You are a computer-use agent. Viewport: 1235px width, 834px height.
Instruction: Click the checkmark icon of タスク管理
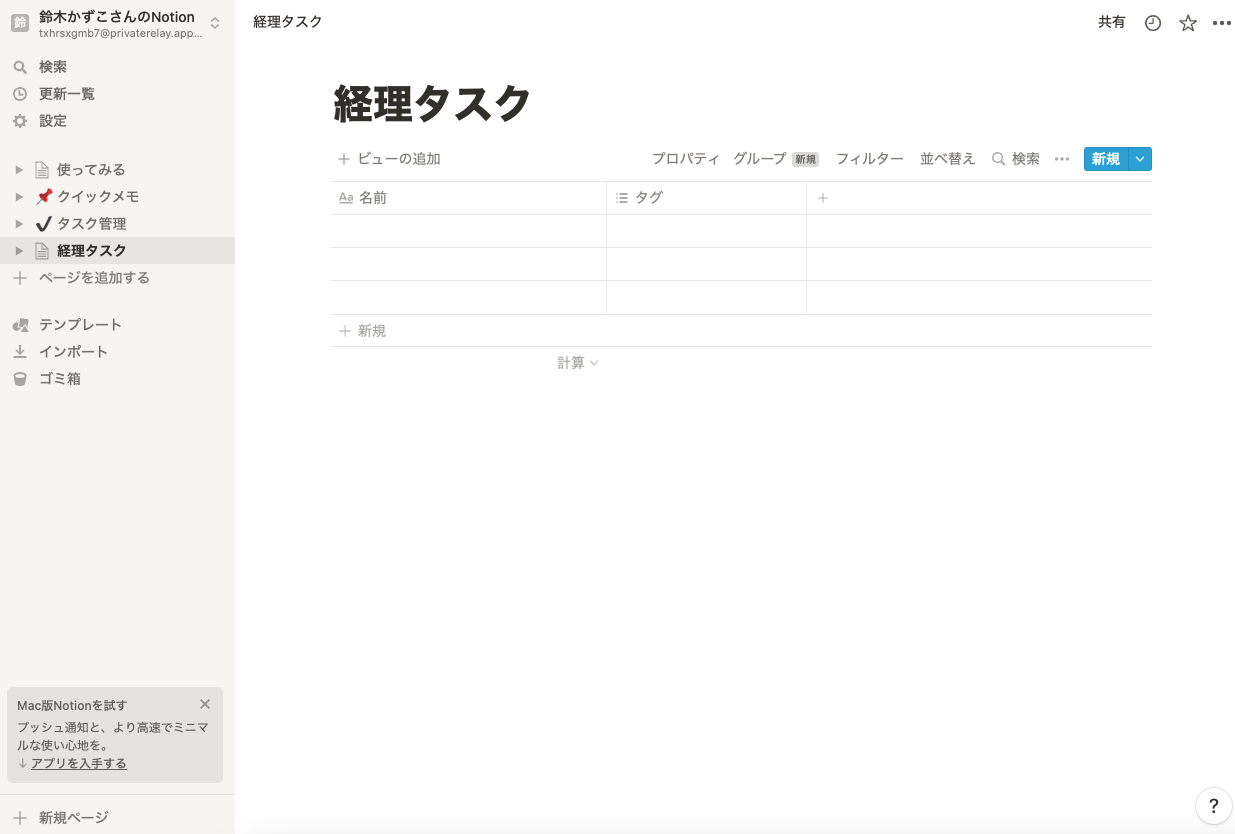(x=43, y=224)
